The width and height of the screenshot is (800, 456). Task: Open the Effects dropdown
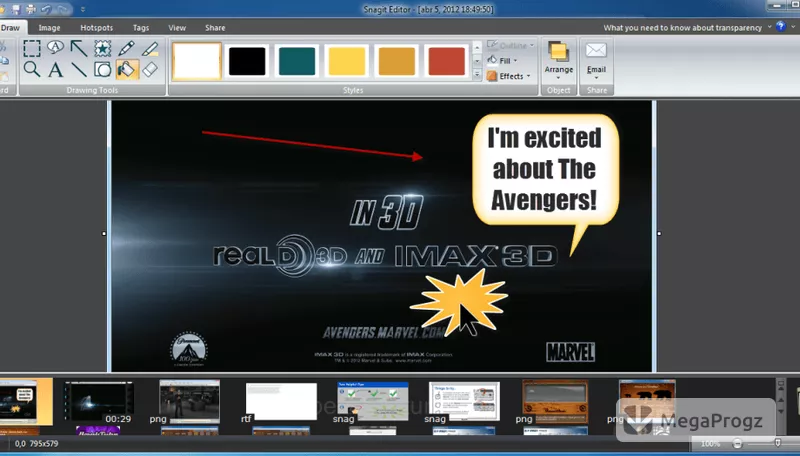pos(509,76)
